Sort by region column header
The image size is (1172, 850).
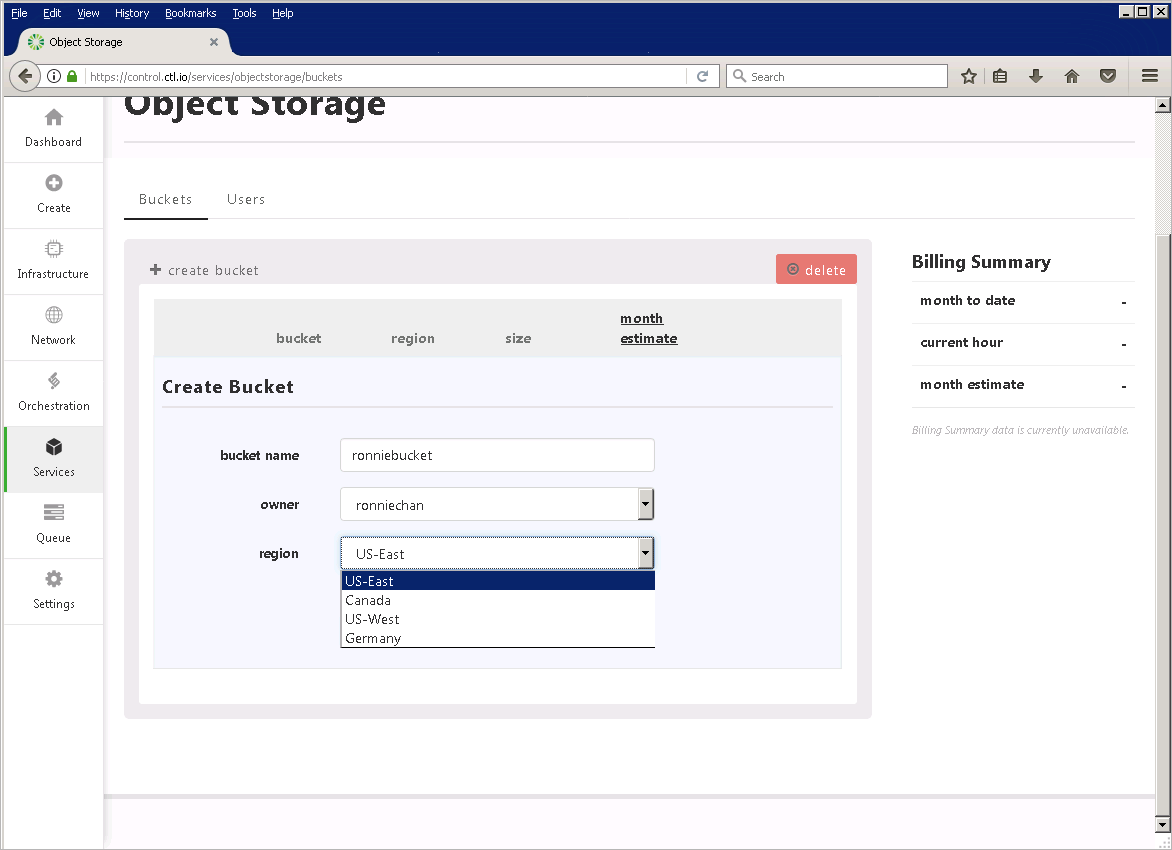[x=413, y=338]
